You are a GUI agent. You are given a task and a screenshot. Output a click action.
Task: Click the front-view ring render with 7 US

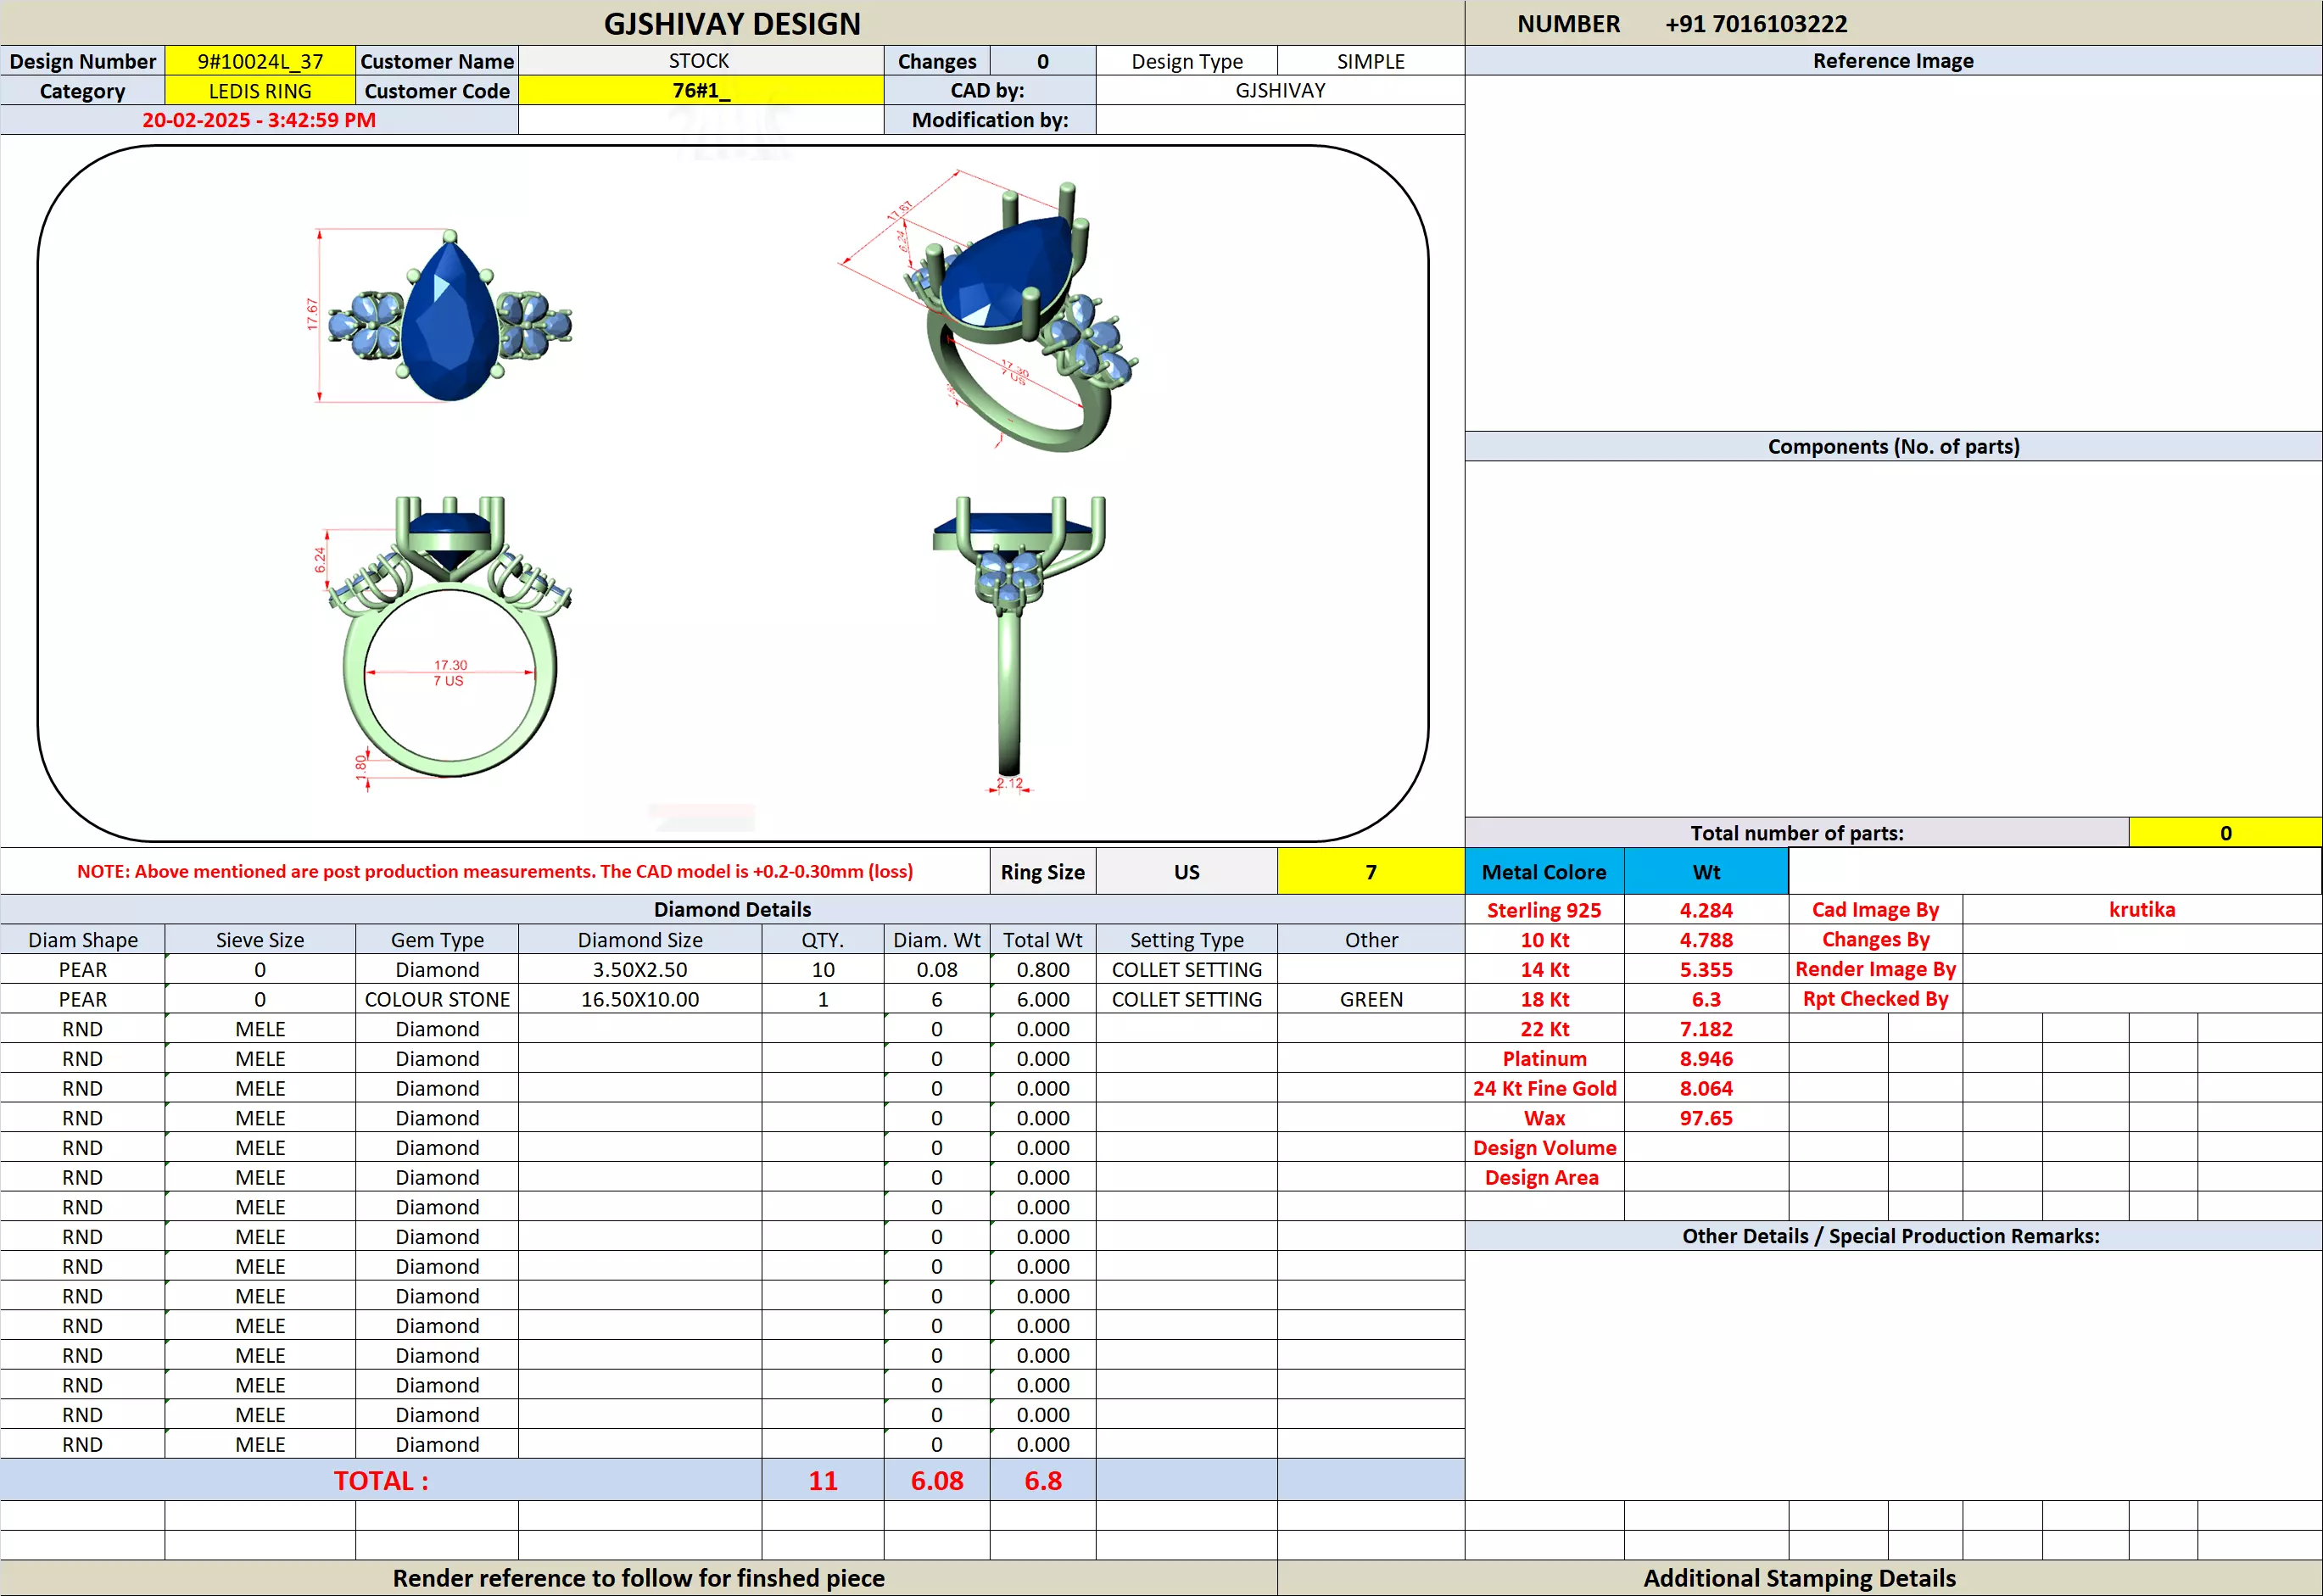449,640
